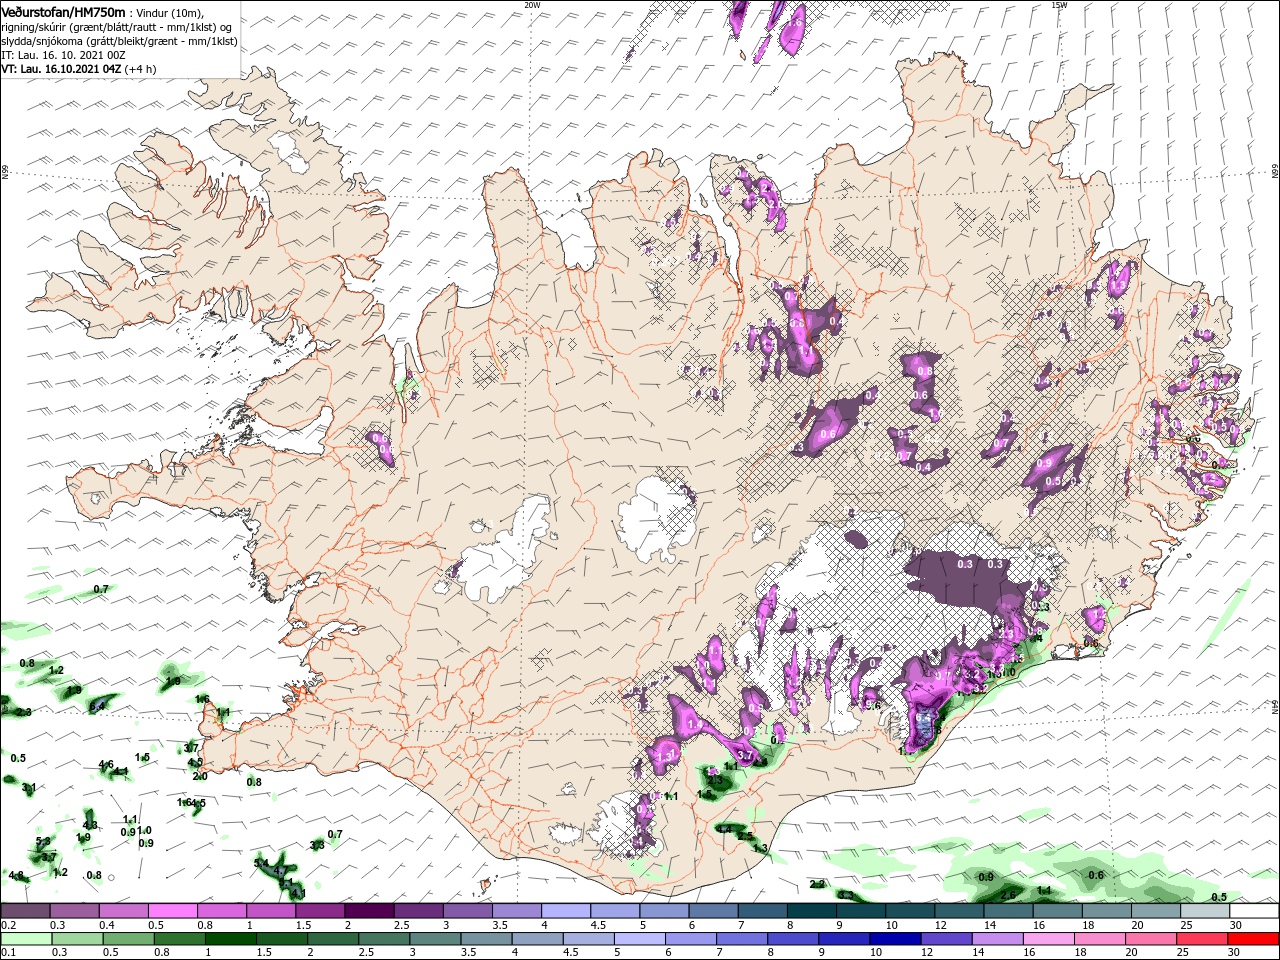Pick the 5 pale lilac rain scale swatch
This screenshot has height=960, width=1280.
click(640, 939)
